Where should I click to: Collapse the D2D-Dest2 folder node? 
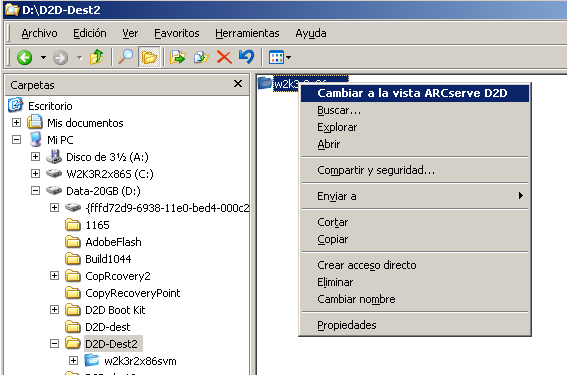[54, 344]
